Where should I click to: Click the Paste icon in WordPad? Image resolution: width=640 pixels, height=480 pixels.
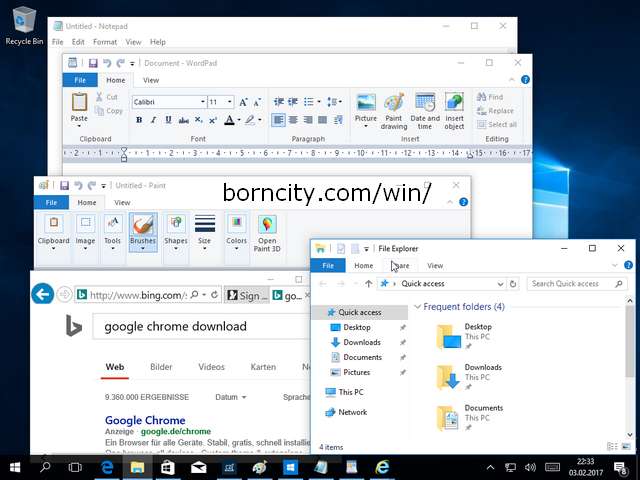79,108
